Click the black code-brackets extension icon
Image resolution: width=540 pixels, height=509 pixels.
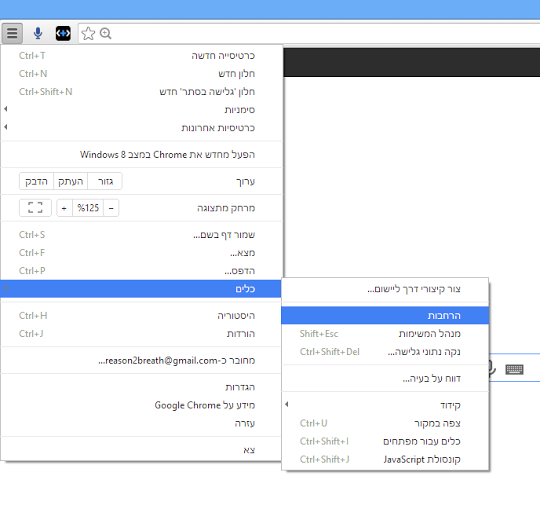click(63, 33)
